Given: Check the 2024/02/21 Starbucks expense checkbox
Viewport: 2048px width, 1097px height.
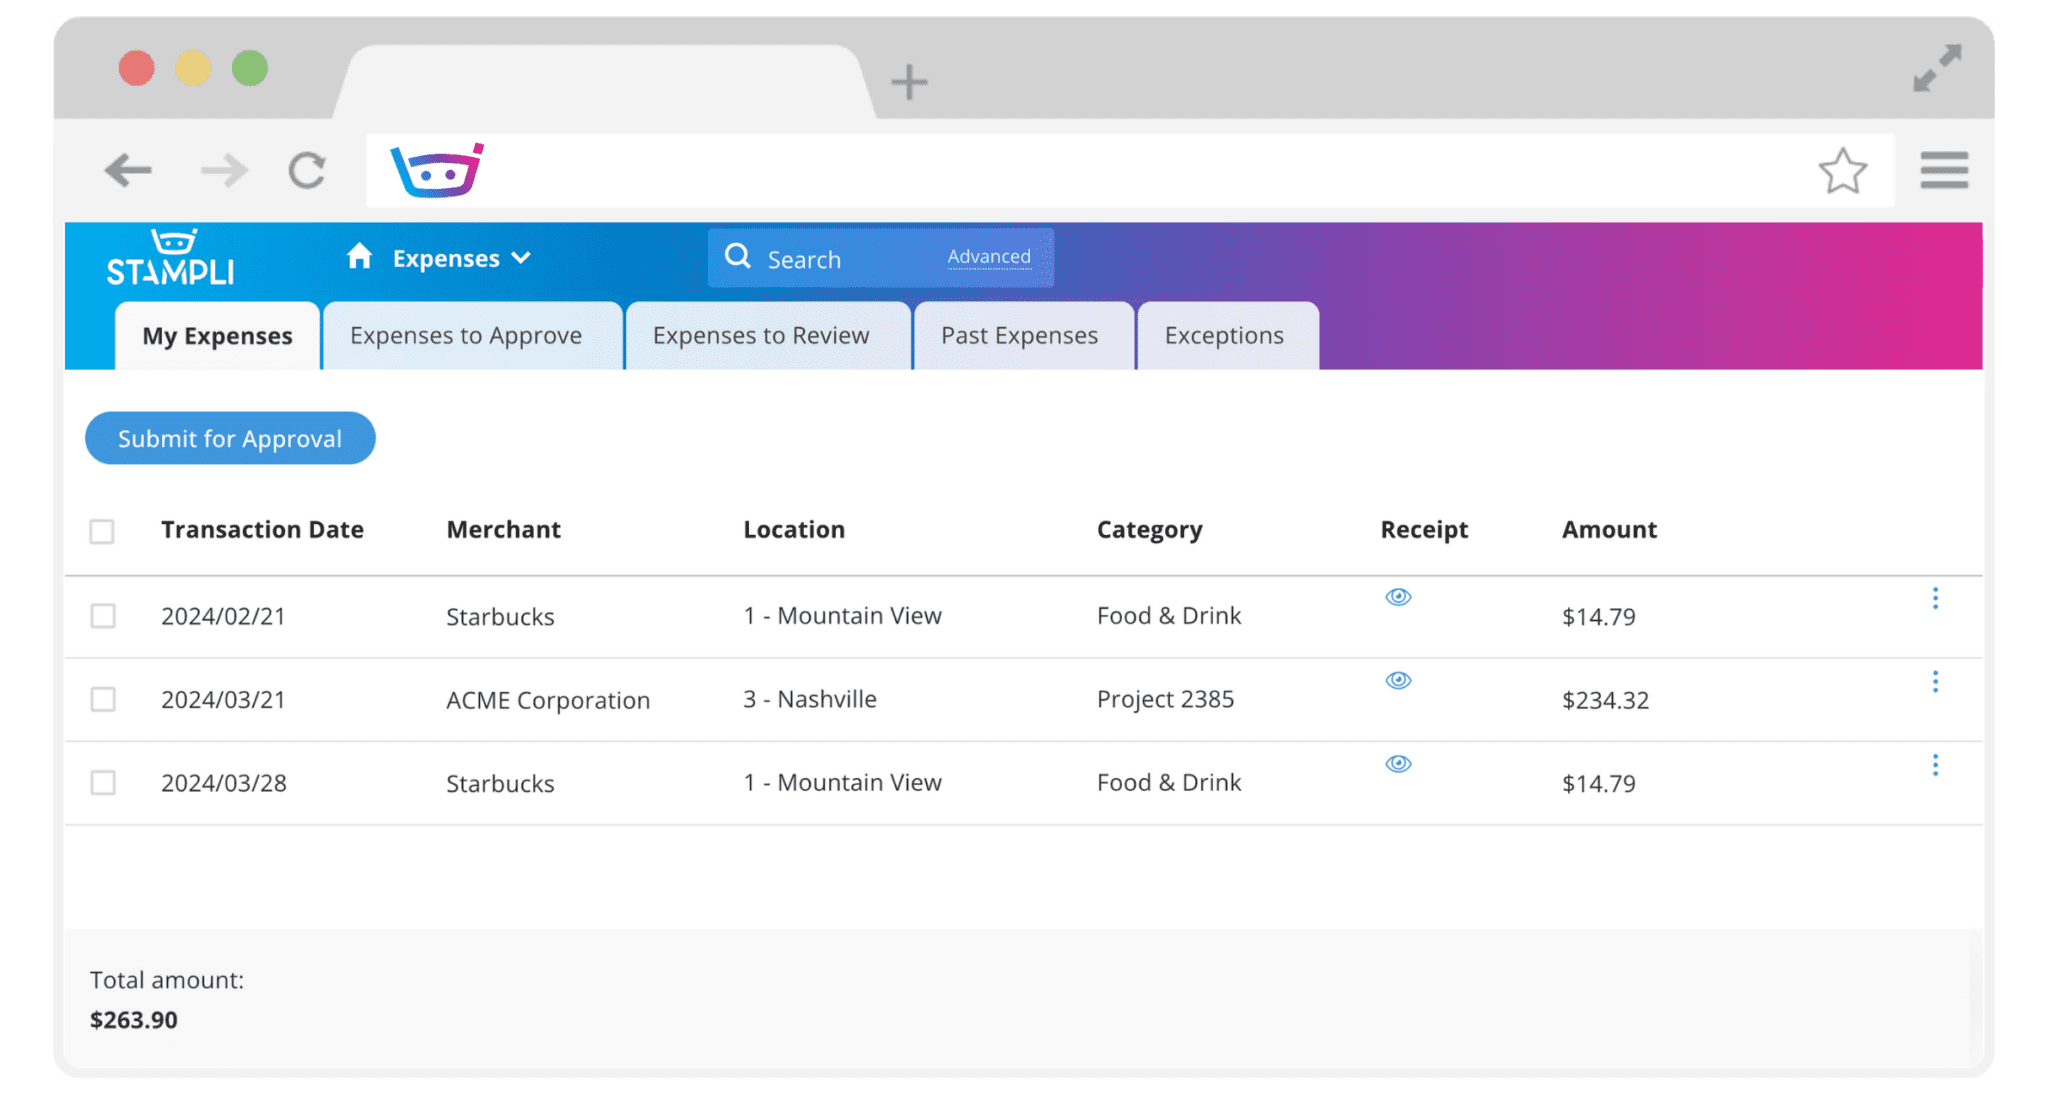Looking at the screenshot, I should click(x=102, y=616).
